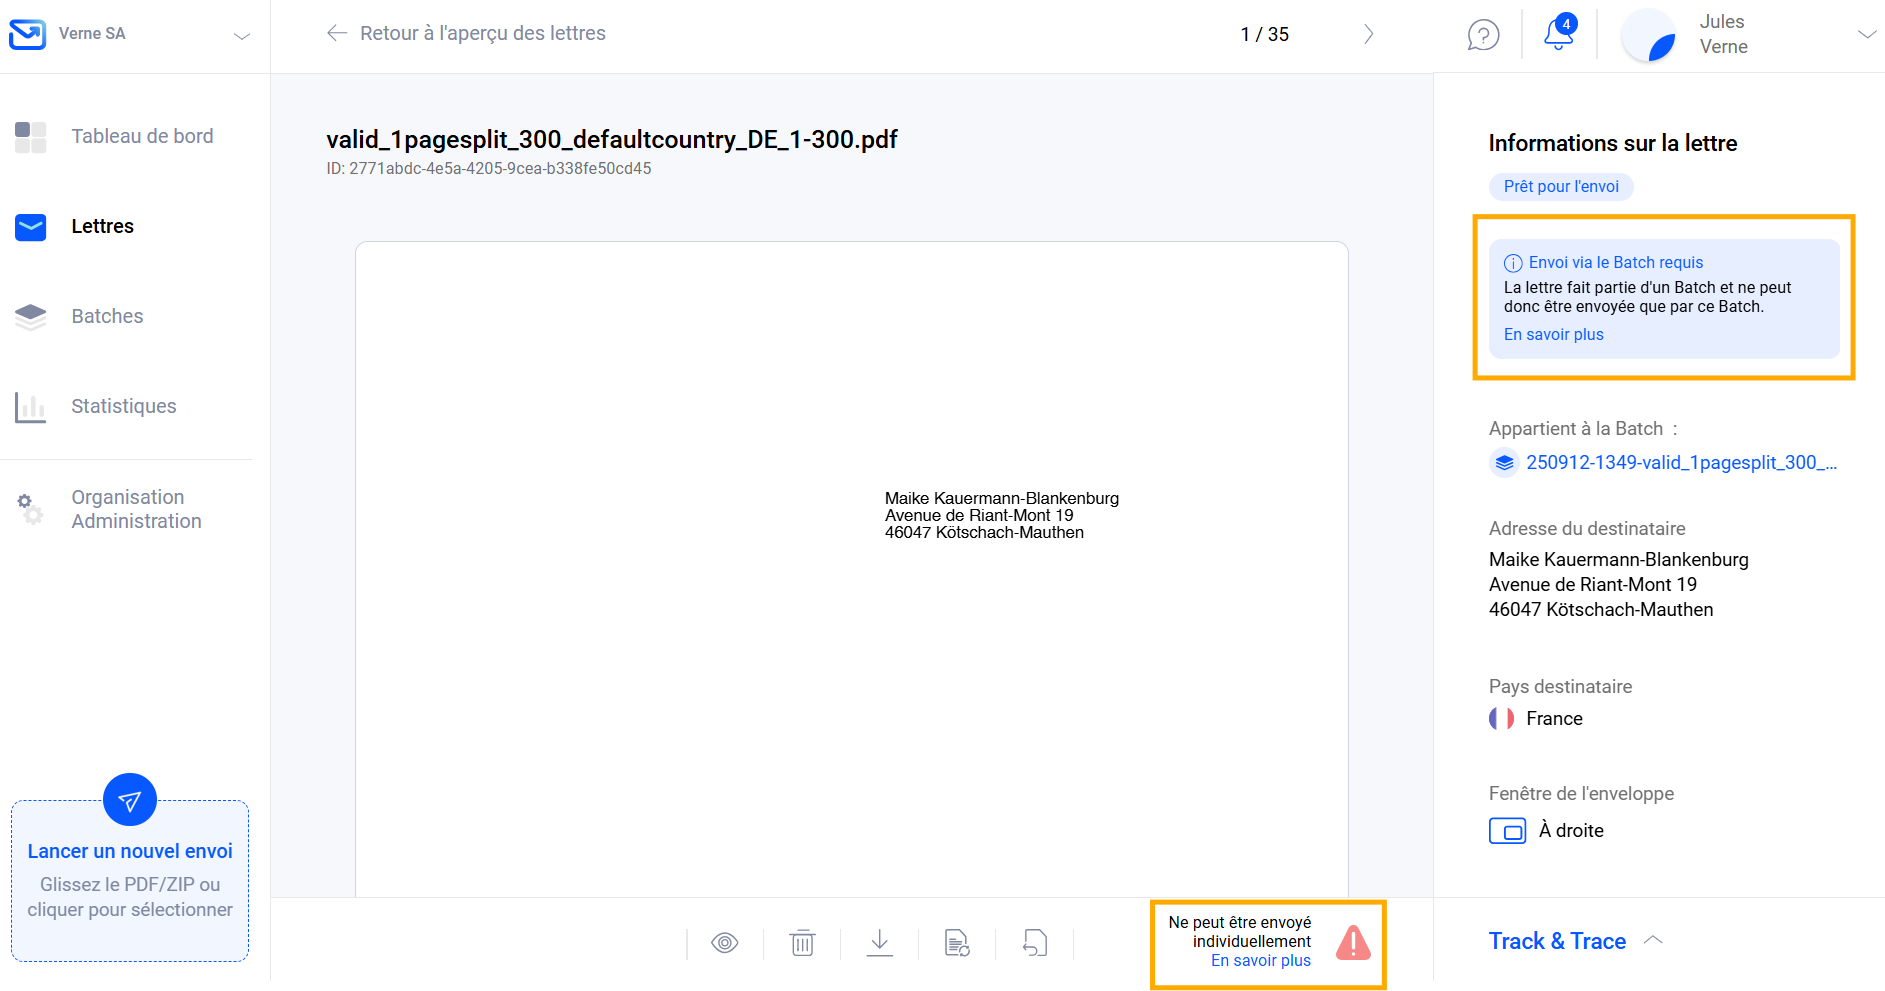Open linked batch 250912-1349-valid_1pagesplit_300

pos(1680,462)
